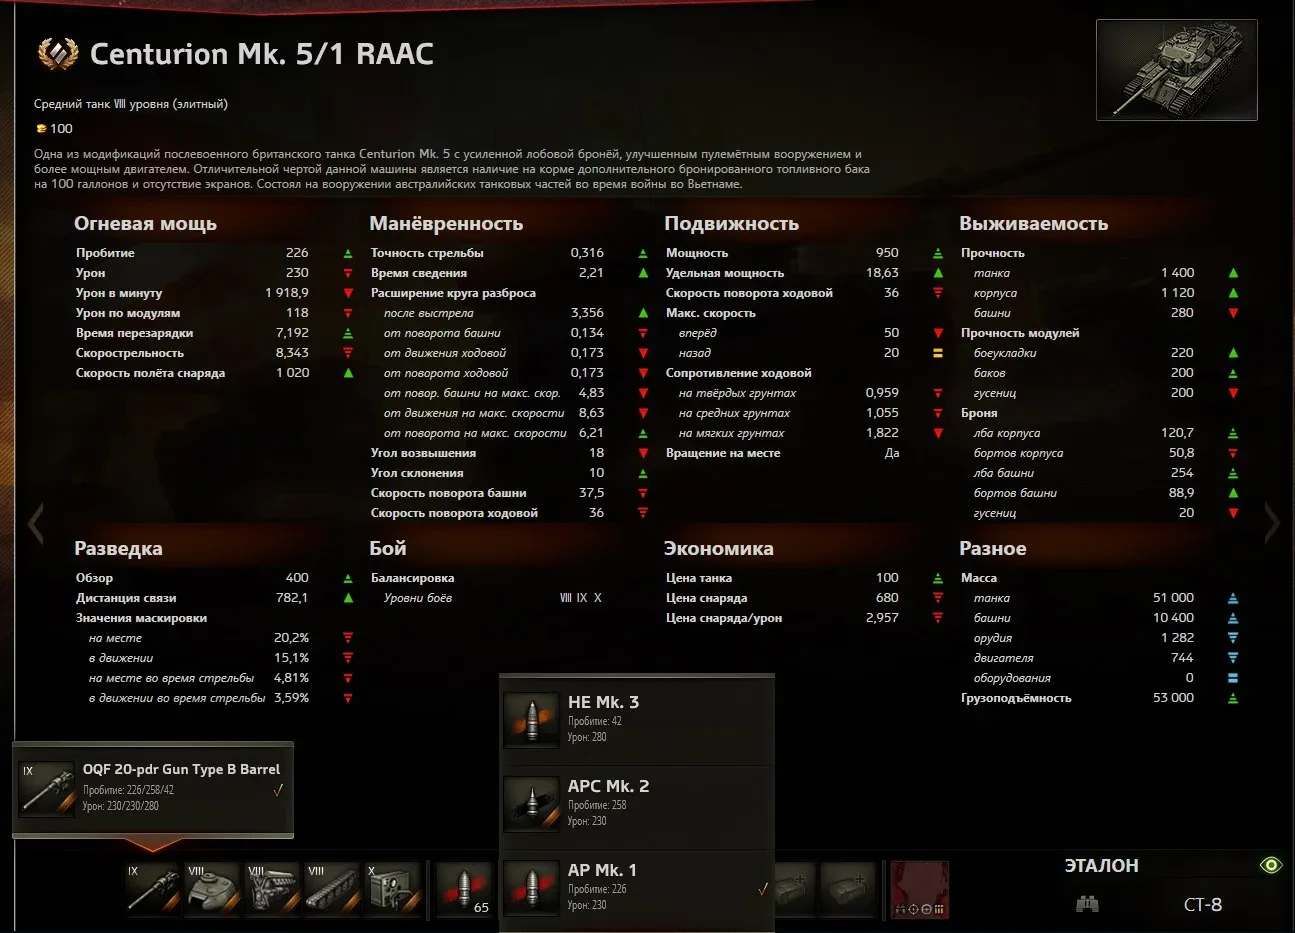Click the tier X radio module icon
Image resolution: width=1295 pixels, height=933 pixels.
click(392, 888)
